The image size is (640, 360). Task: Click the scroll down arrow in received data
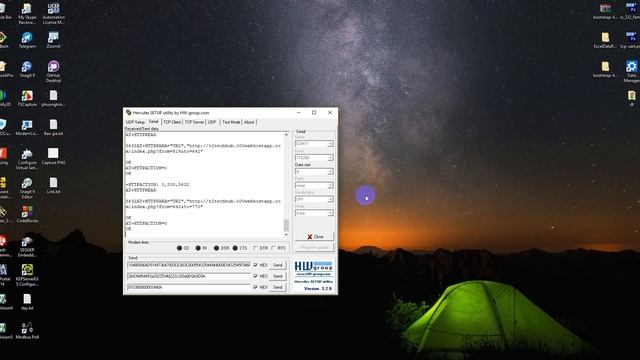point(286,235)
